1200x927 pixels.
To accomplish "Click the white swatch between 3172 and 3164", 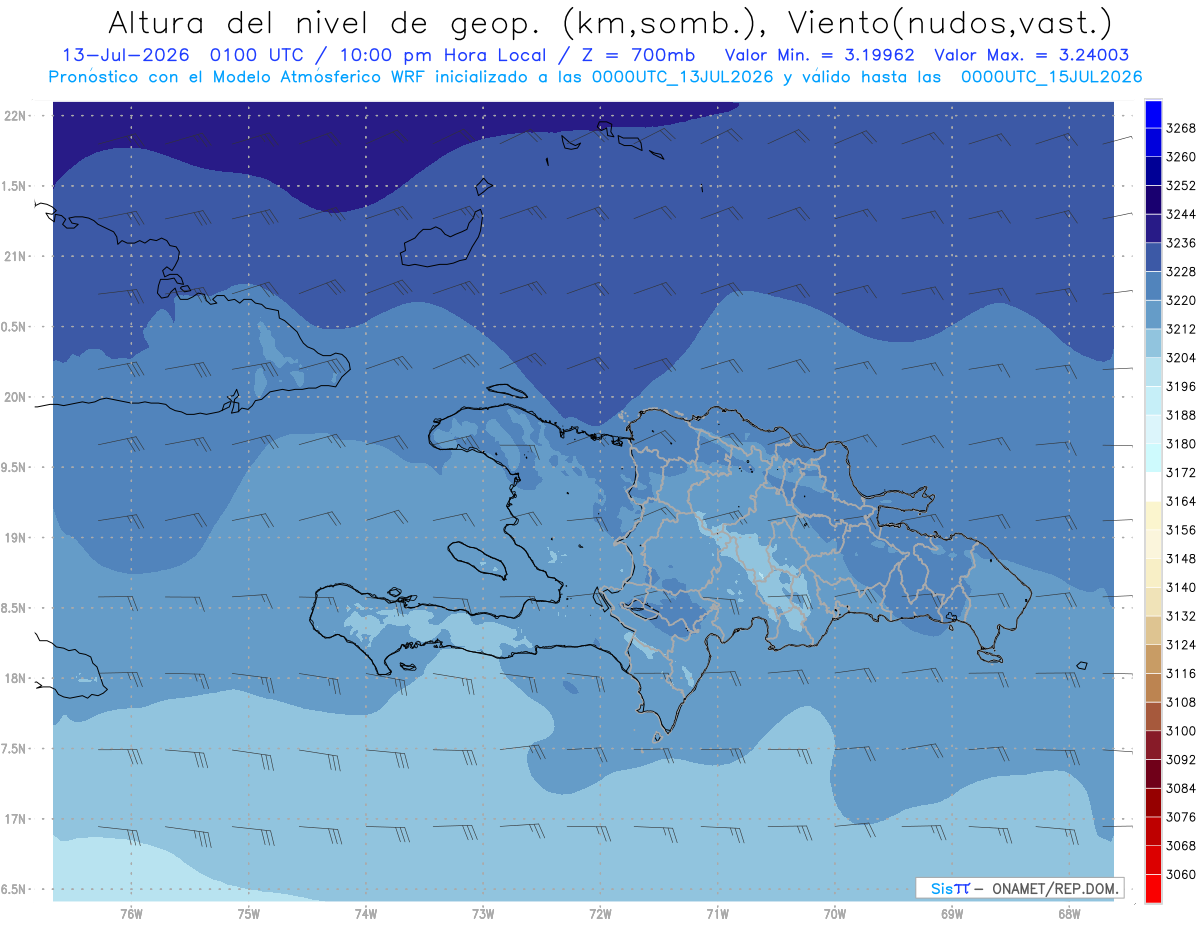I will (1153, 486).
